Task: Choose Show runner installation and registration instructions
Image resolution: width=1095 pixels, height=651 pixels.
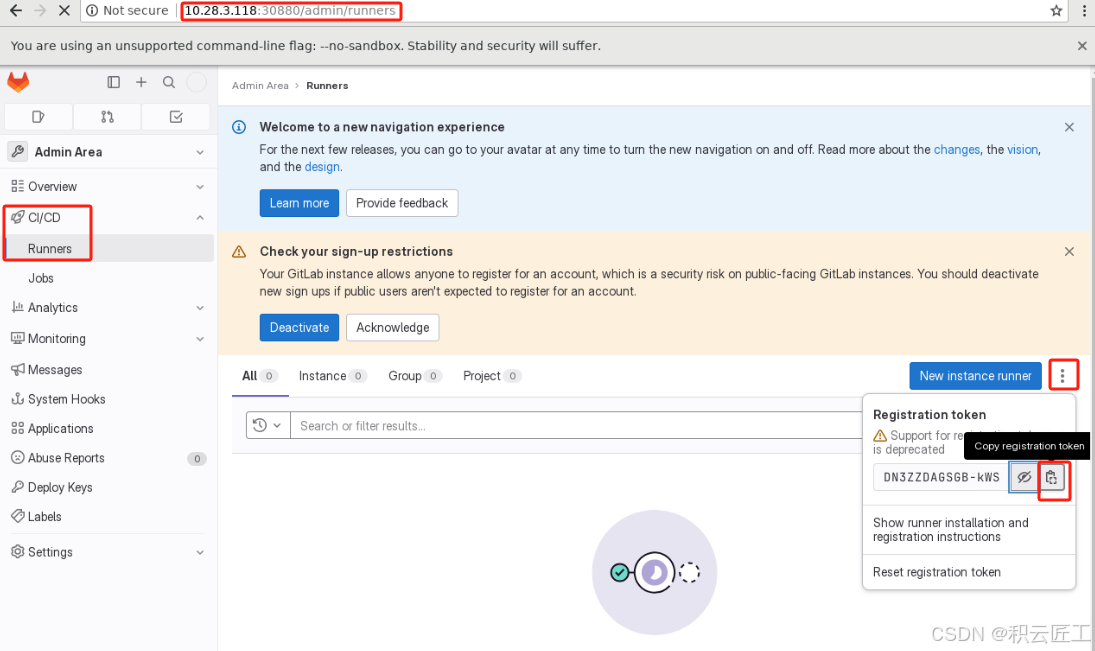Action: pos(969,529)
